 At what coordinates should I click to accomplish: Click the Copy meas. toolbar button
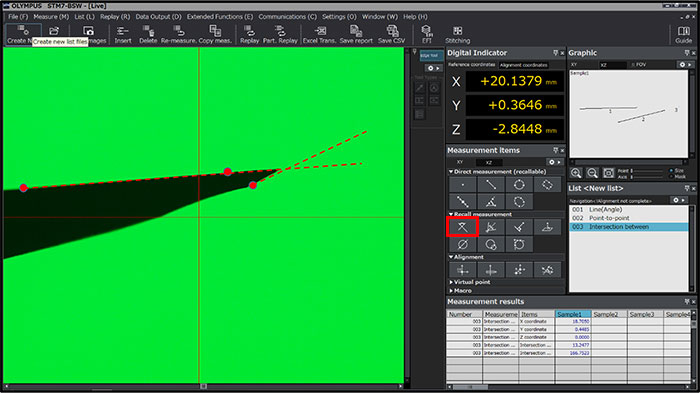click(215, 34)
